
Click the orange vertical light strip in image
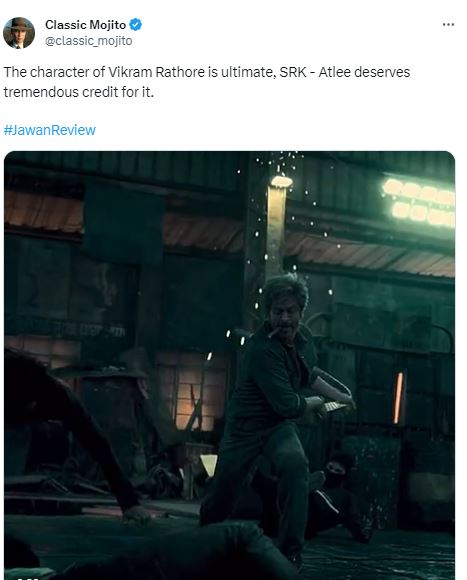click(398, 398)
